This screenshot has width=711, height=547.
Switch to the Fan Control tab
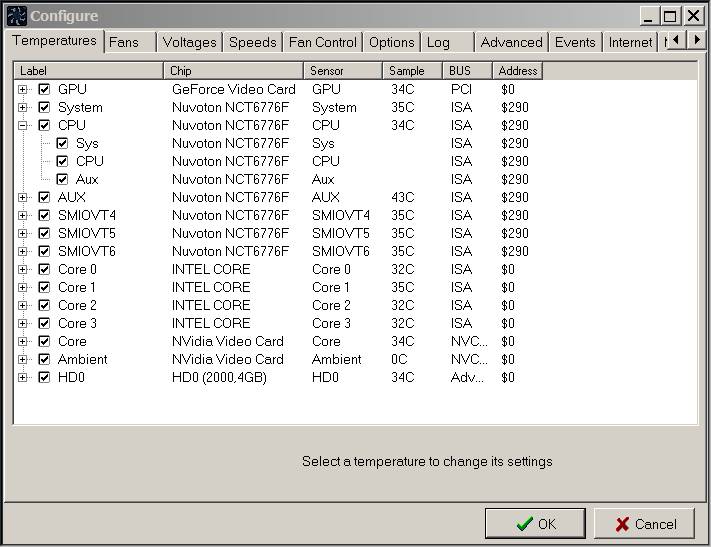[322, 42]
